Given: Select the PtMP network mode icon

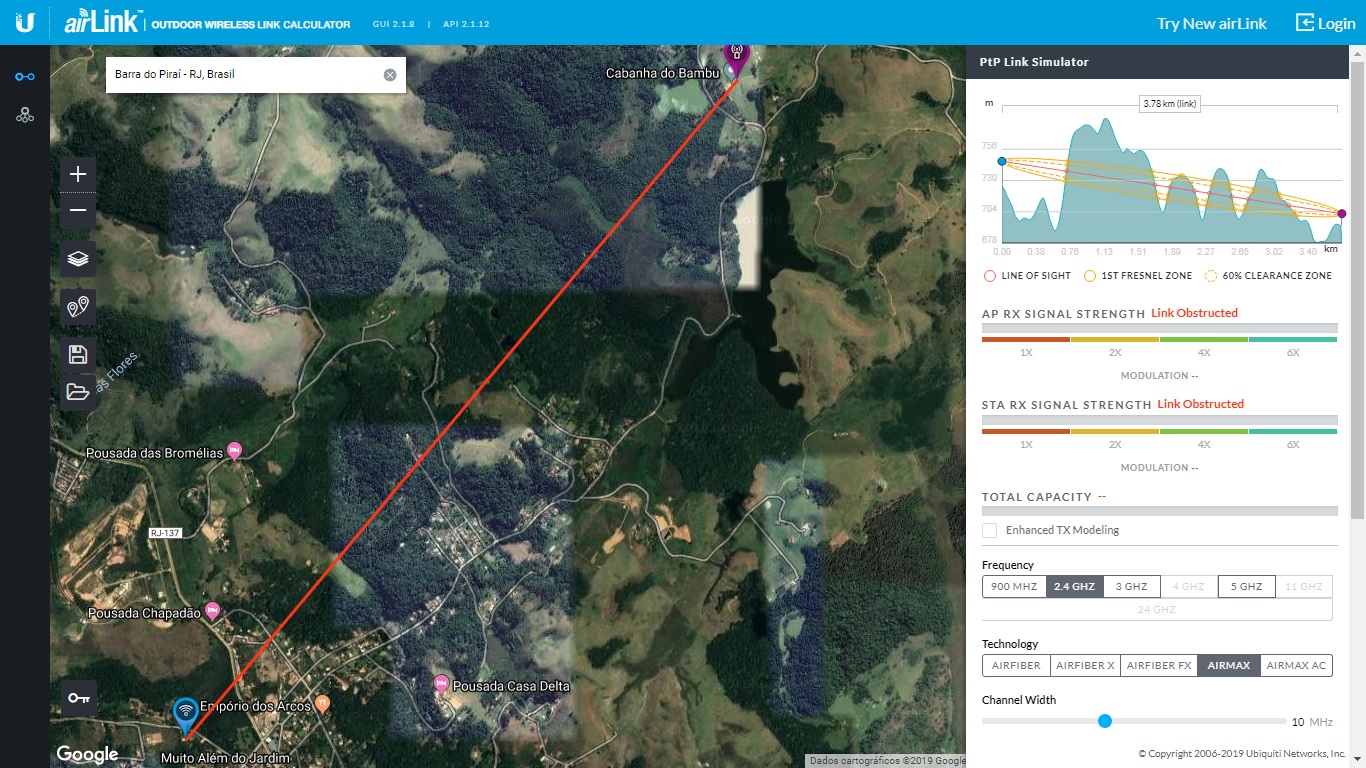Looking at the screenshot, I should tap(25, 115).
